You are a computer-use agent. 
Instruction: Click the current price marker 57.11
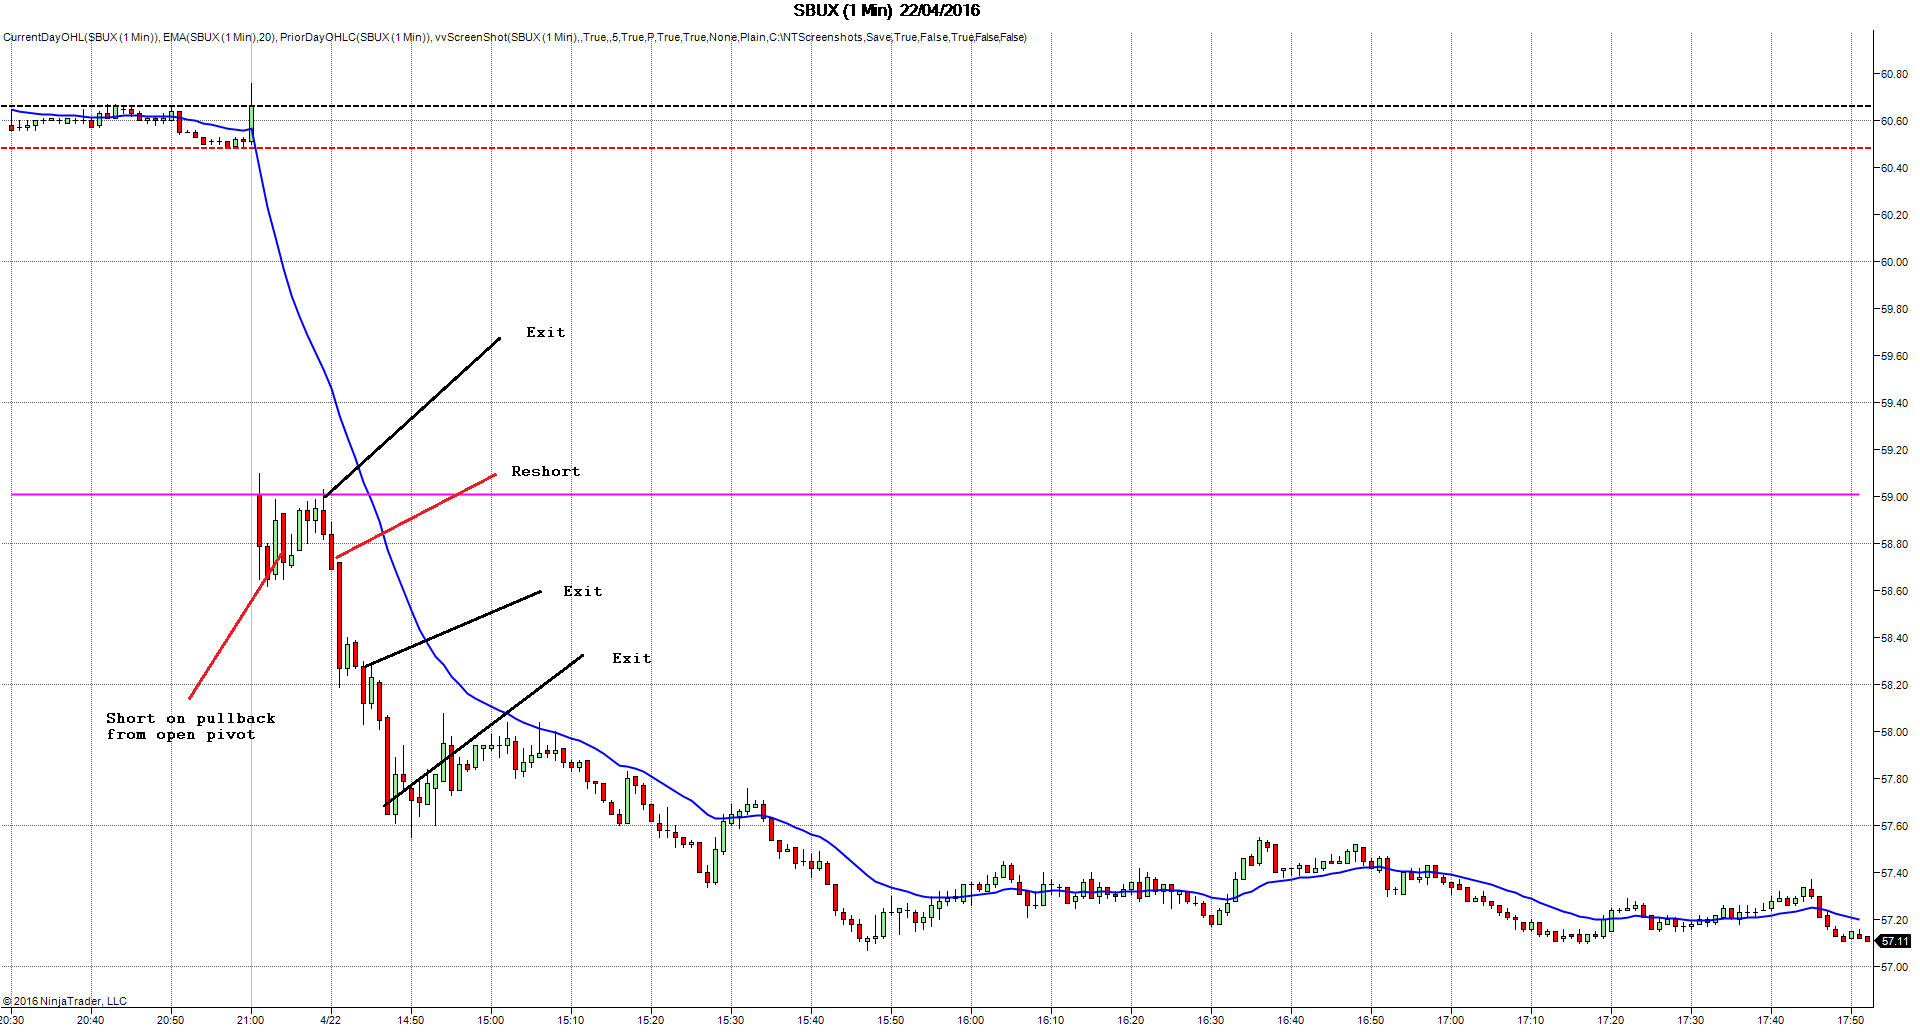1895,941
